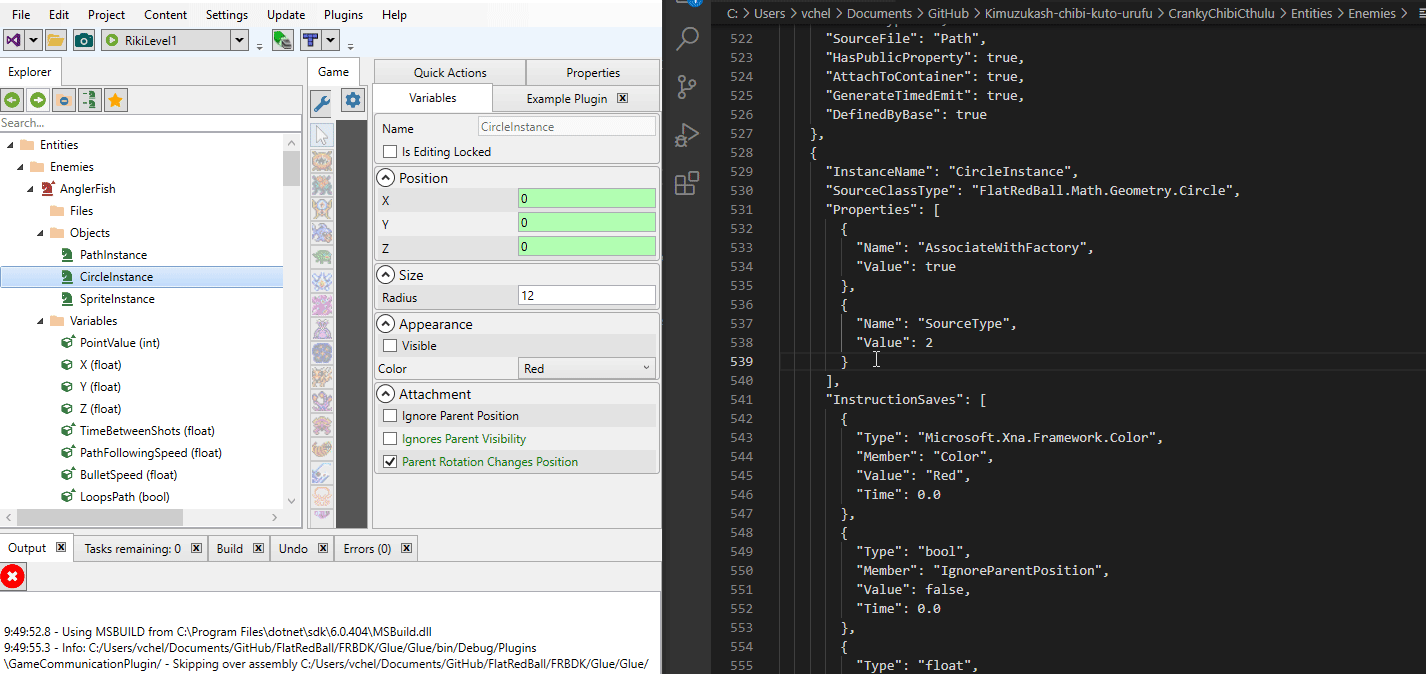Select PathInstance in the Explorer tree
1426x674 pixels.
coord(113,255)
